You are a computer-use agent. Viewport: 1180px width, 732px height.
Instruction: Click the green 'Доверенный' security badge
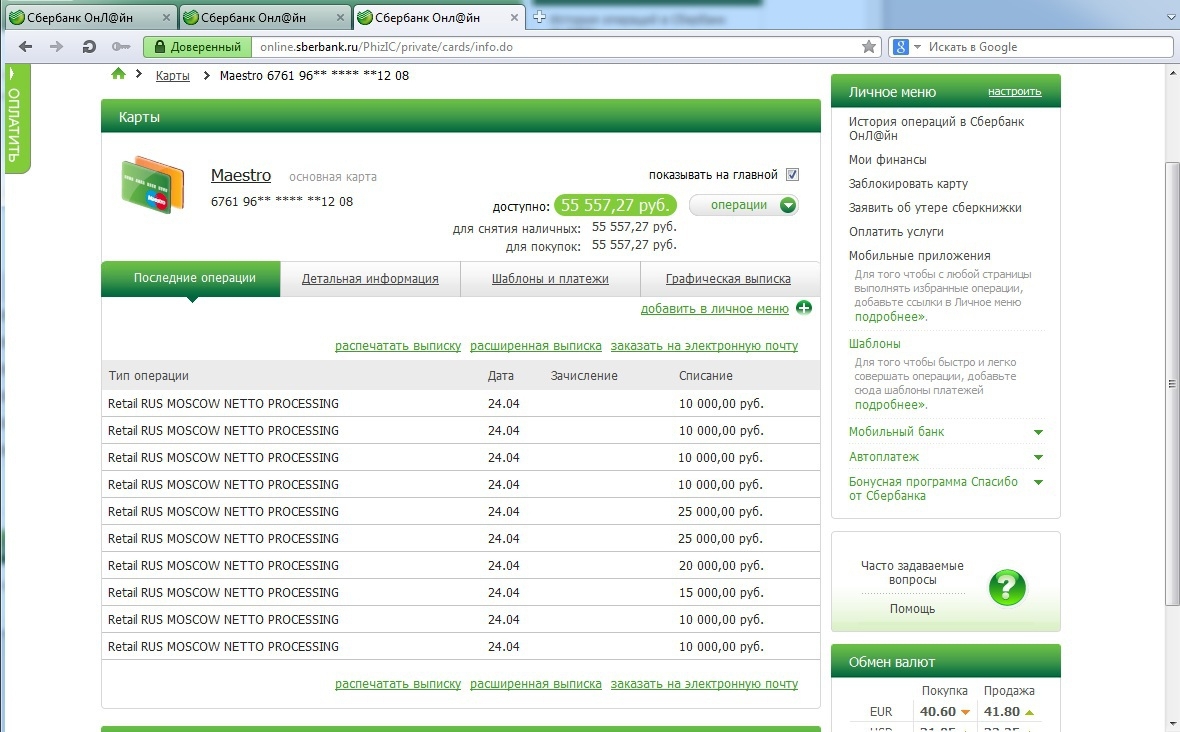tap(197, 47)
